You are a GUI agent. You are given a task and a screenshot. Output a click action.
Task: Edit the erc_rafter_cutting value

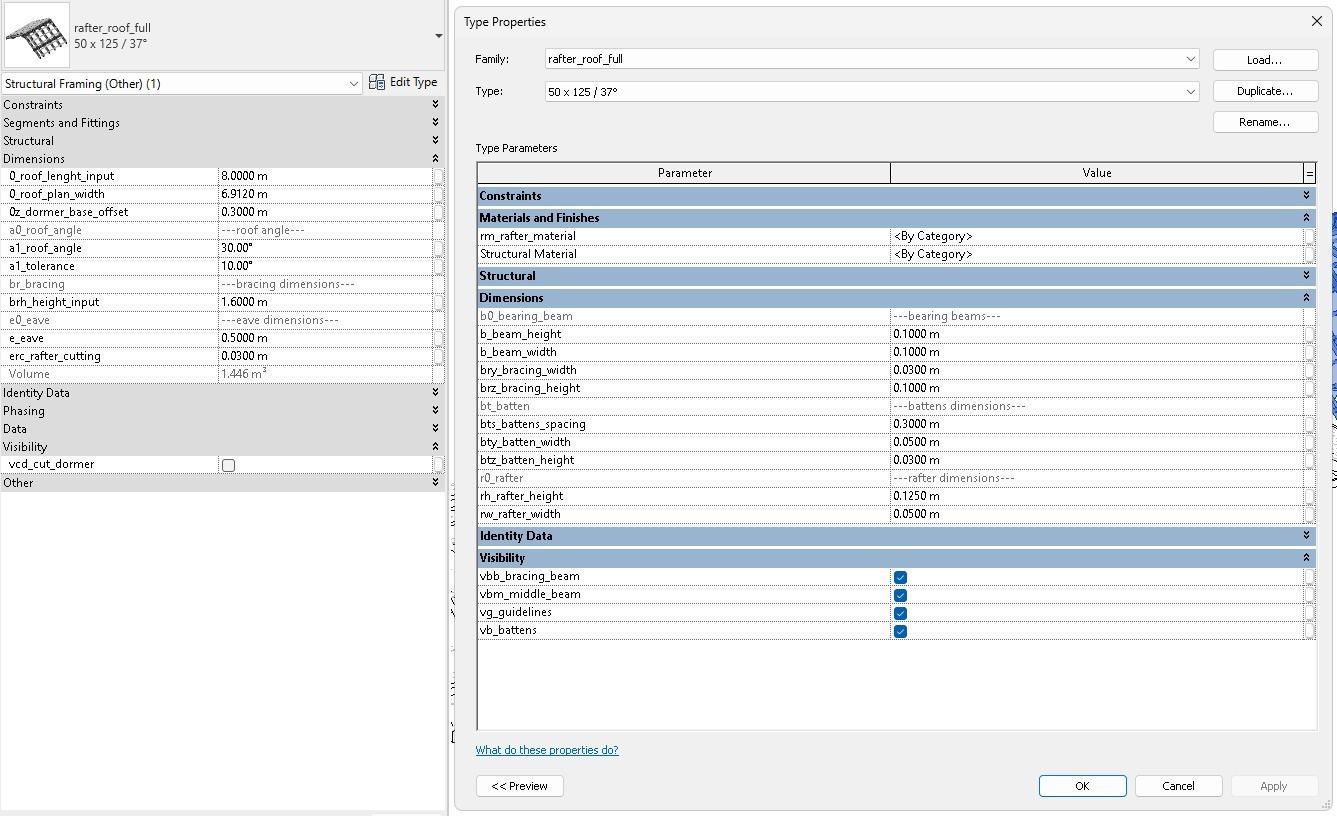pyautogui.click(x=325, y=356)
